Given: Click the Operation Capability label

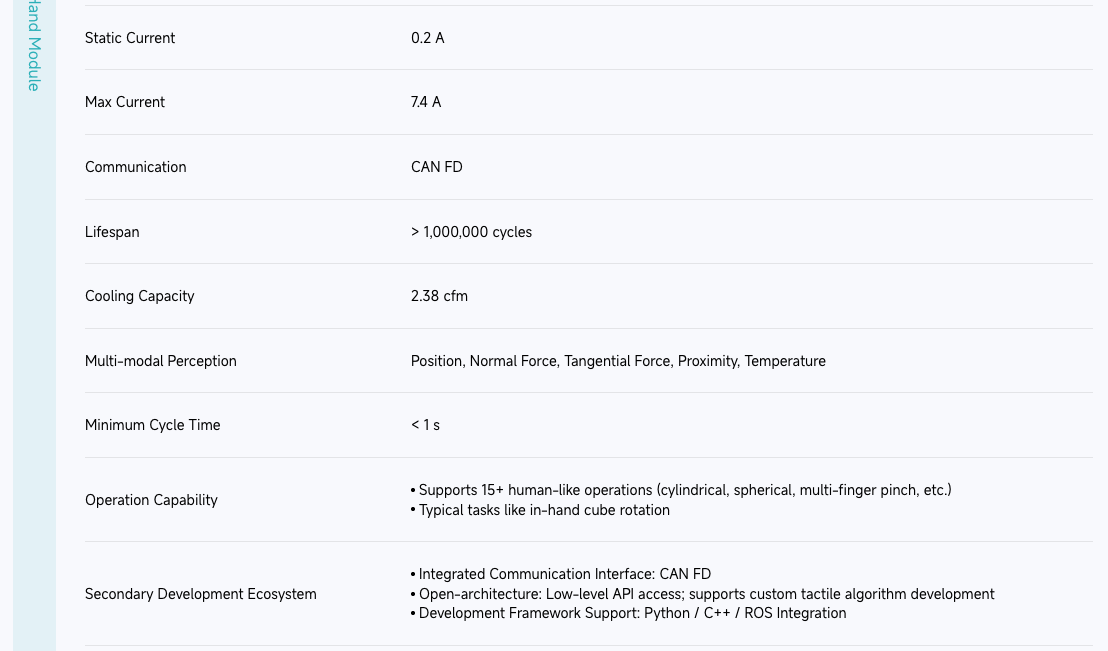Looking at the screenshot, I should pyautogui.click(x=151, y=500).
